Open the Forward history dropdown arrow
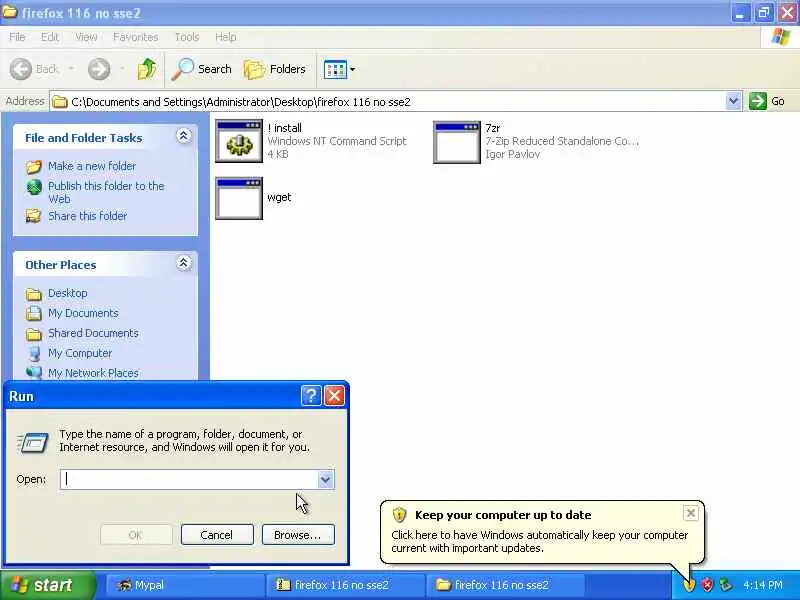Image resolution: width=800 pixels, height=600 pixels. click(122, 69)
